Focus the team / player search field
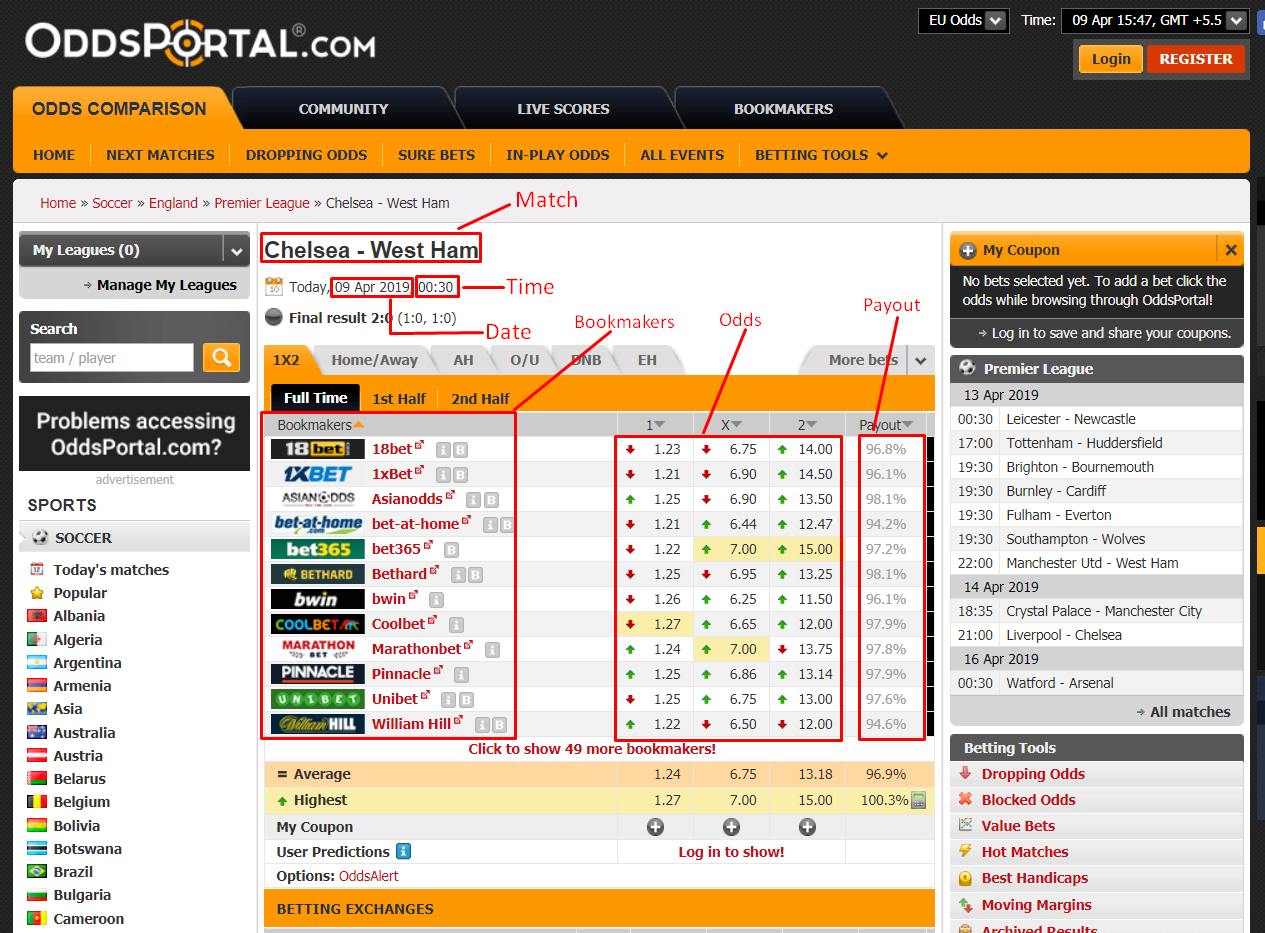Image resolution: width=1265 pixels, height=933 pixels. click(x=111, y=358)
